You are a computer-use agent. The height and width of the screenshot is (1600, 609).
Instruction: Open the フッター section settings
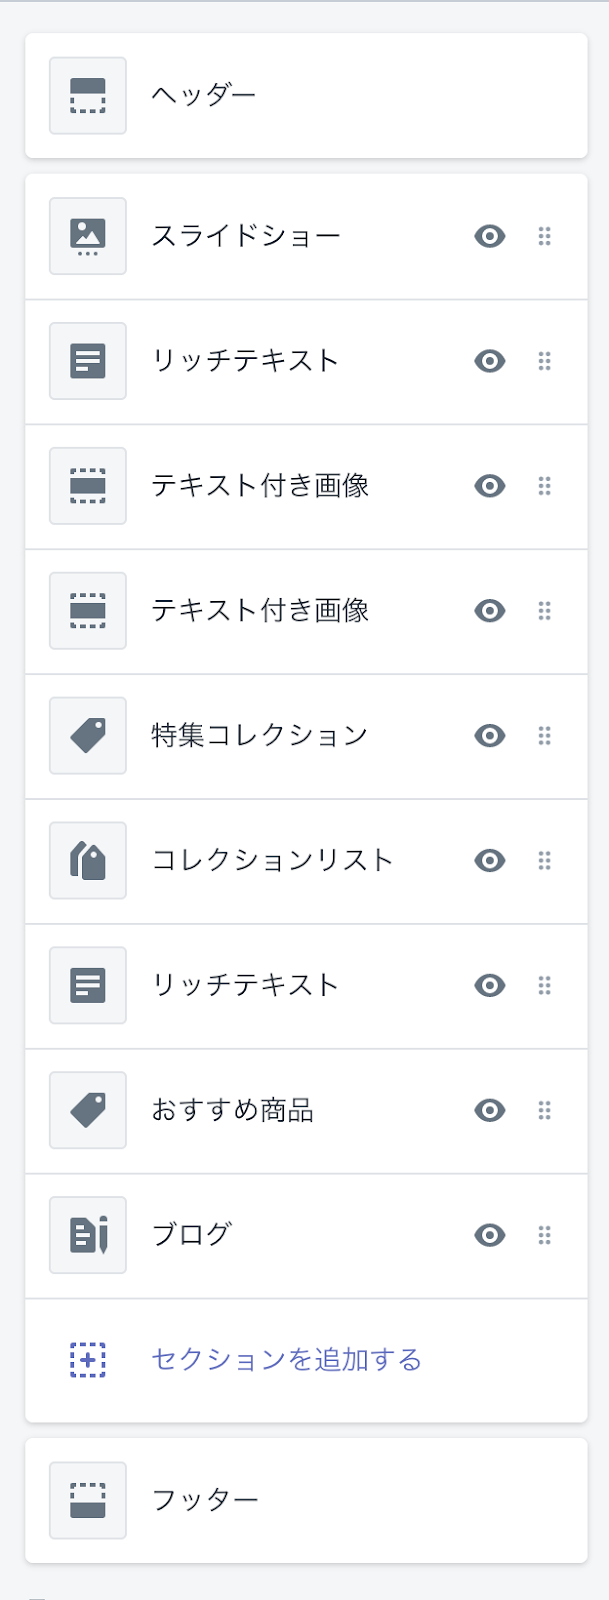coord(205,1500)
